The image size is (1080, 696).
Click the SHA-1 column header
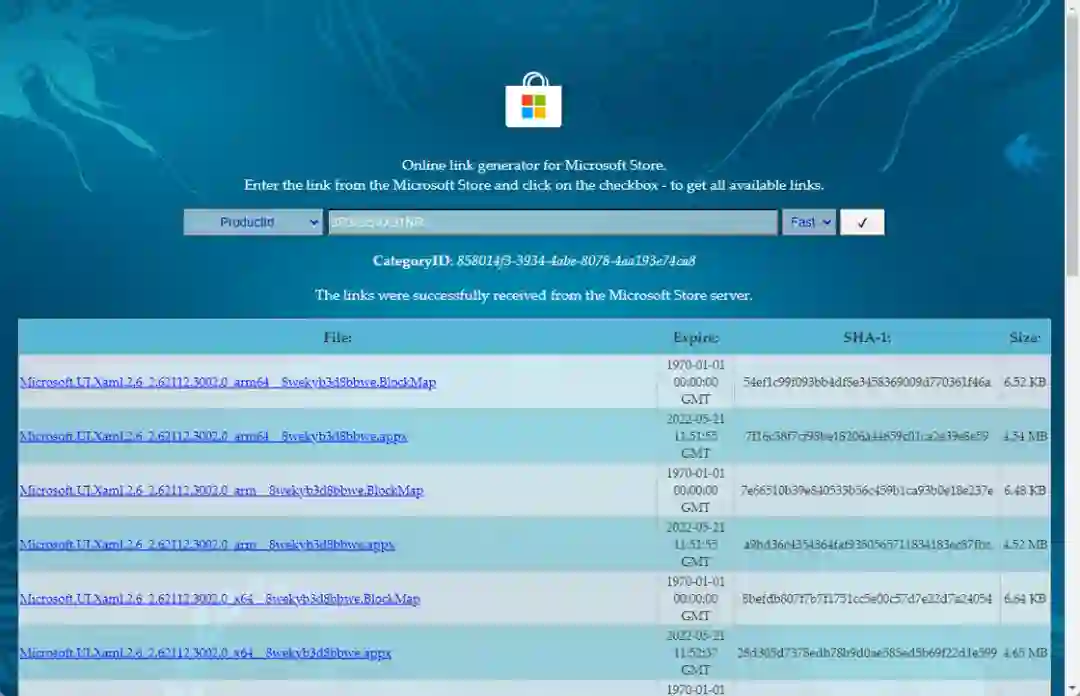click(866, 338)
